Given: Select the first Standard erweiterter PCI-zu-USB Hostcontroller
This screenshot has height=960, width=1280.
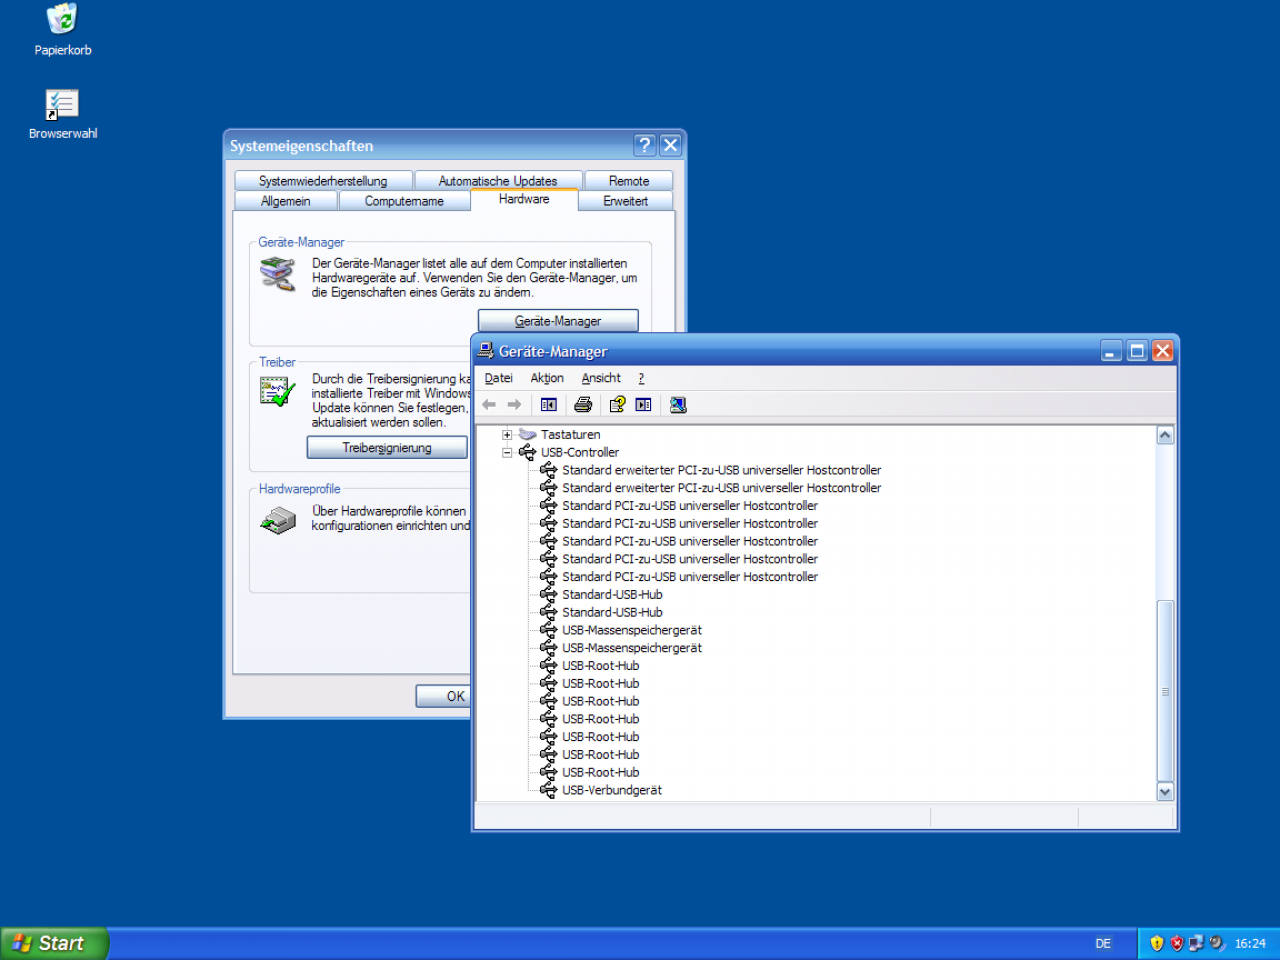Looking at the screenshot, I should coord(721,470).
